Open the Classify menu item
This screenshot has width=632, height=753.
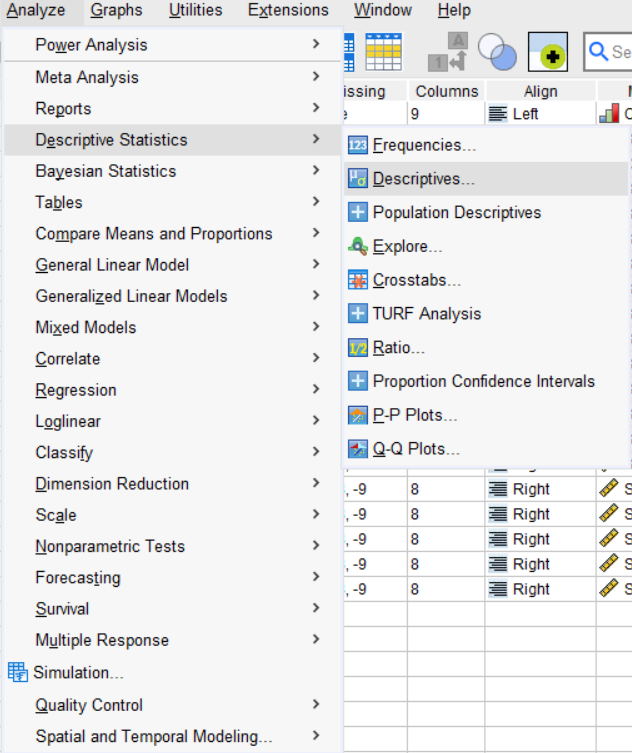coord(172,452)
